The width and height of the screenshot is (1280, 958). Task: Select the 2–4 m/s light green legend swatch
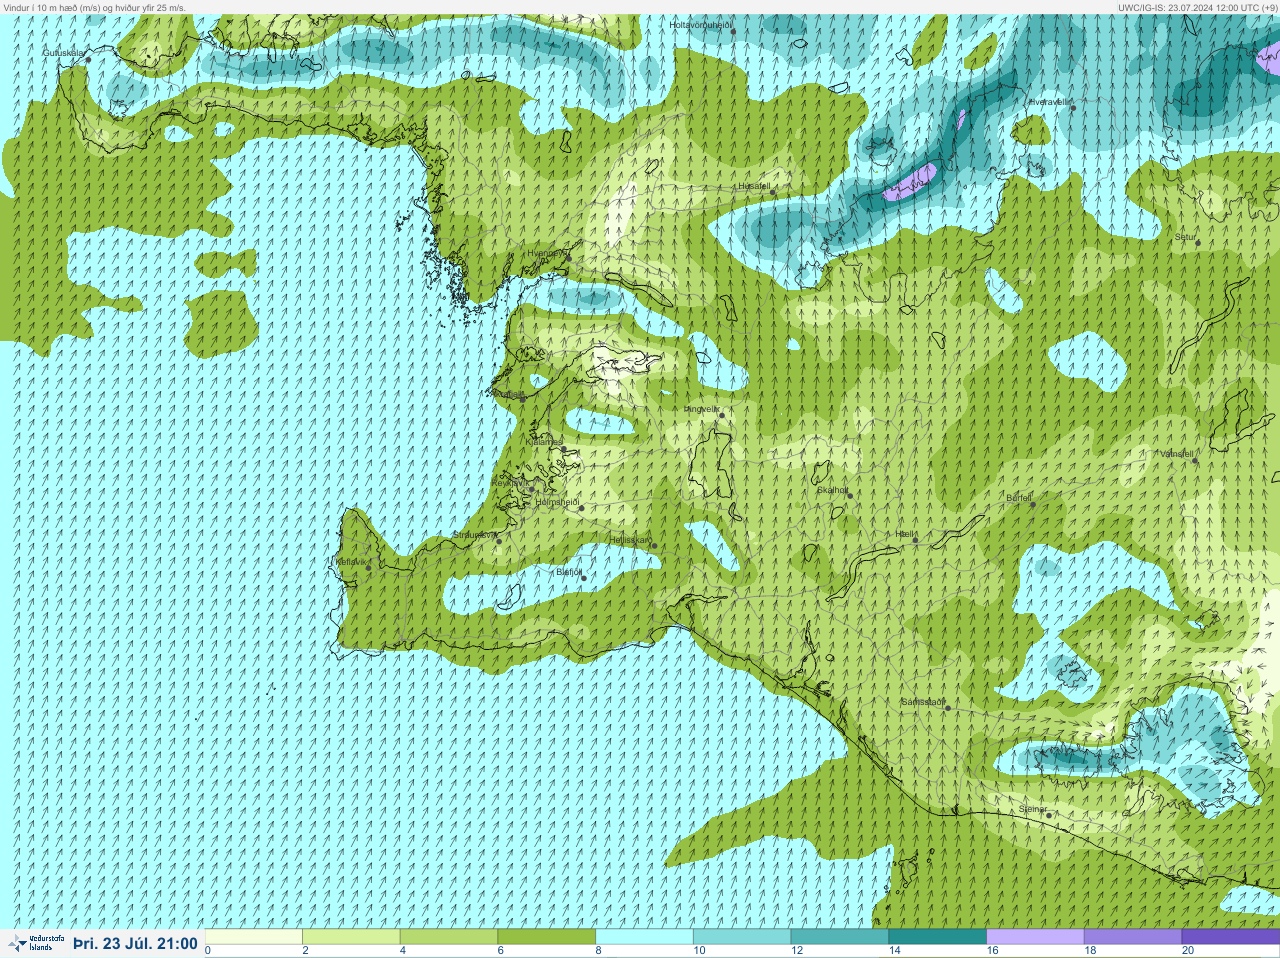point(352,937)
